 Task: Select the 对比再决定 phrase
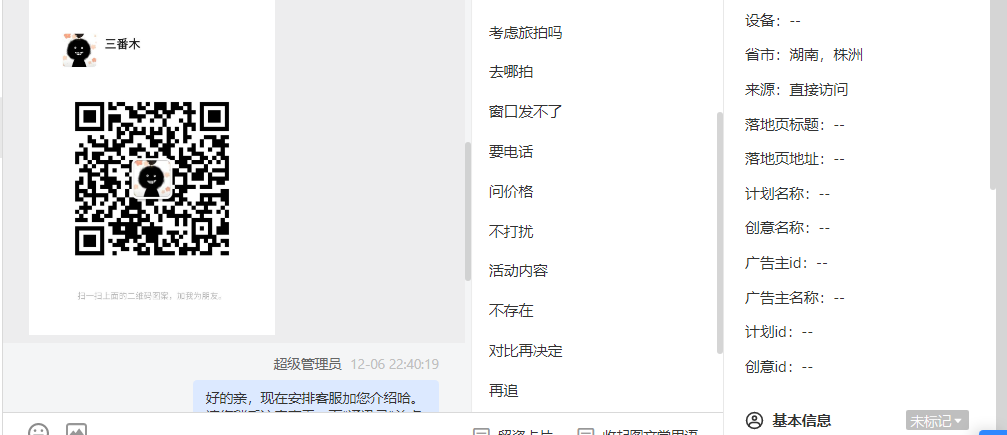tap(525, 351)
